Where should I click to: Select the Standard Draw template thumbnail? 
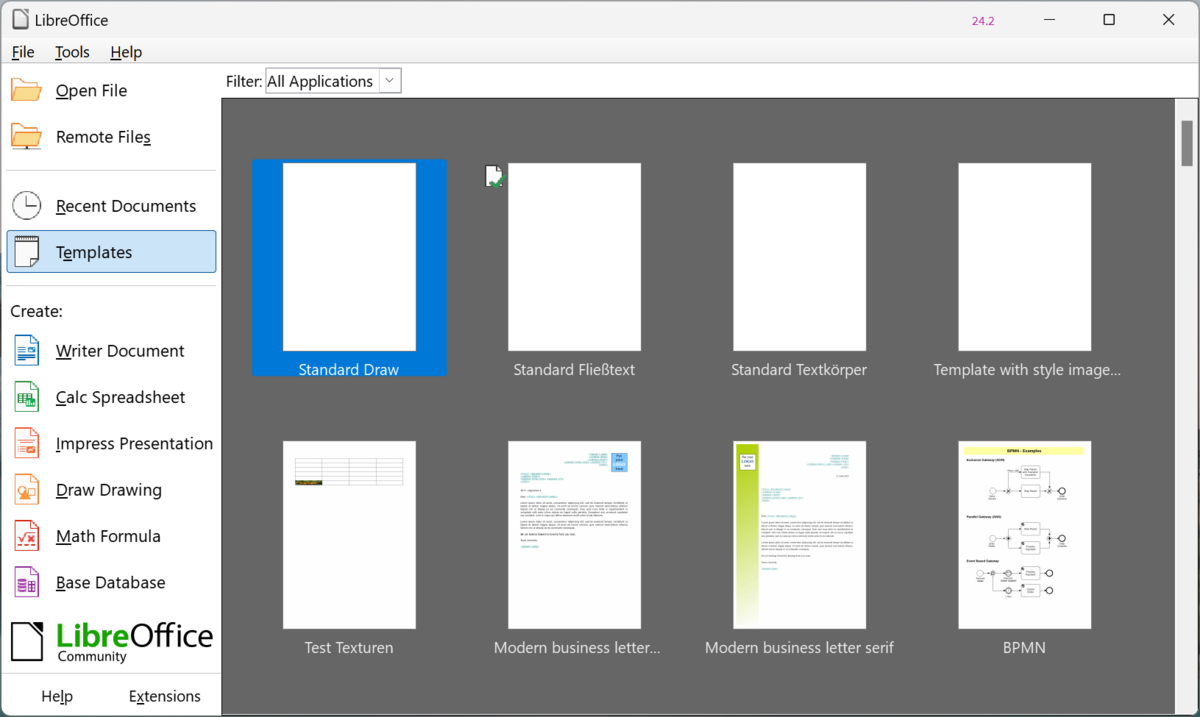point(349,257)
